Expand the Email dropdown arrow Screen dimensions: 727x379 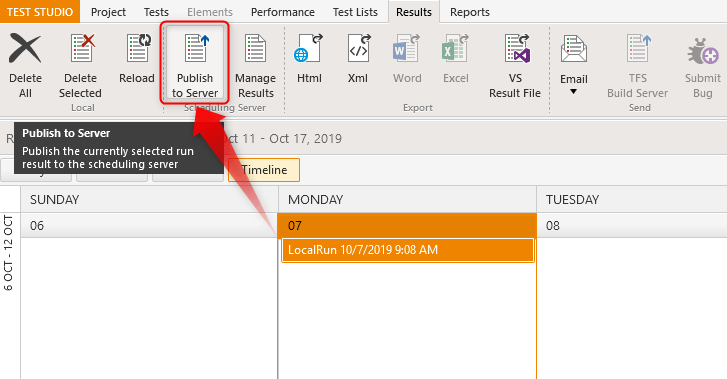(x=574, y=92)
